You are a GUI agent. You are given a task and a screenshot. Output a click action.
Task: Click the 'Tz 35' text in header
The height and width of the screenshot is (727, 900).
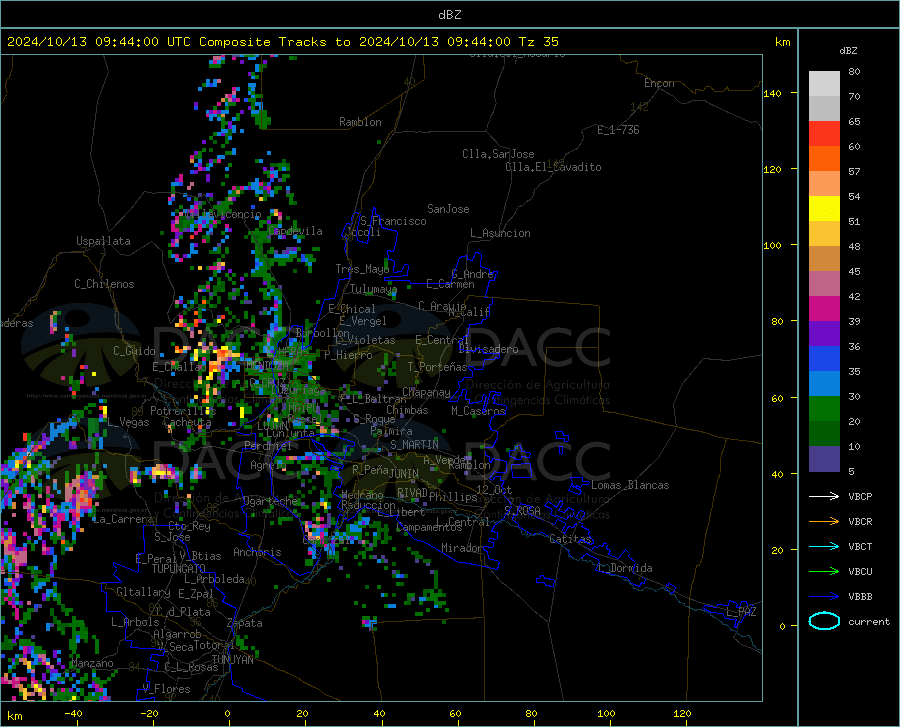pyautogui.click(x=538, y=42)
